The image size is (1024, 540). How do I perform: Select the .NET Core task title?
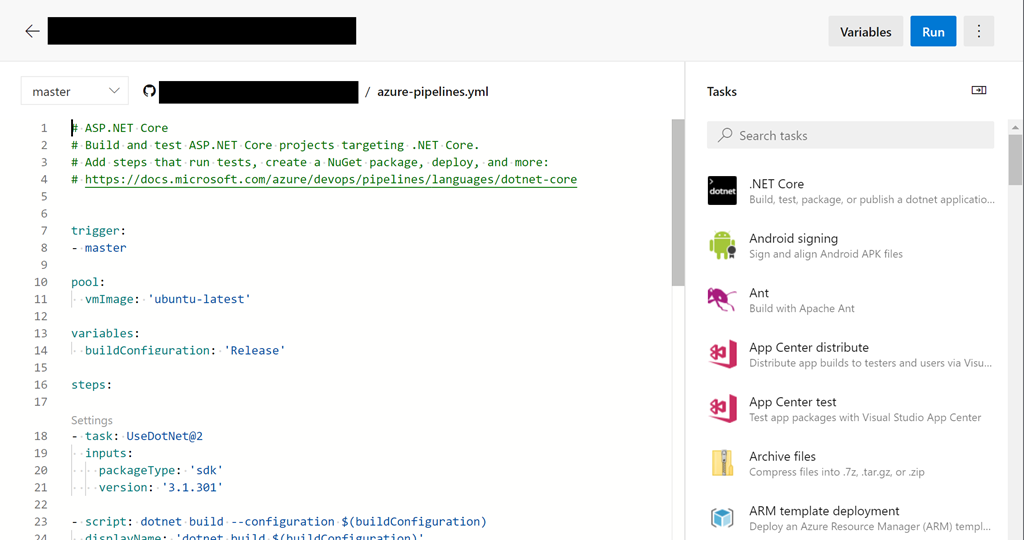pos(776,184)
